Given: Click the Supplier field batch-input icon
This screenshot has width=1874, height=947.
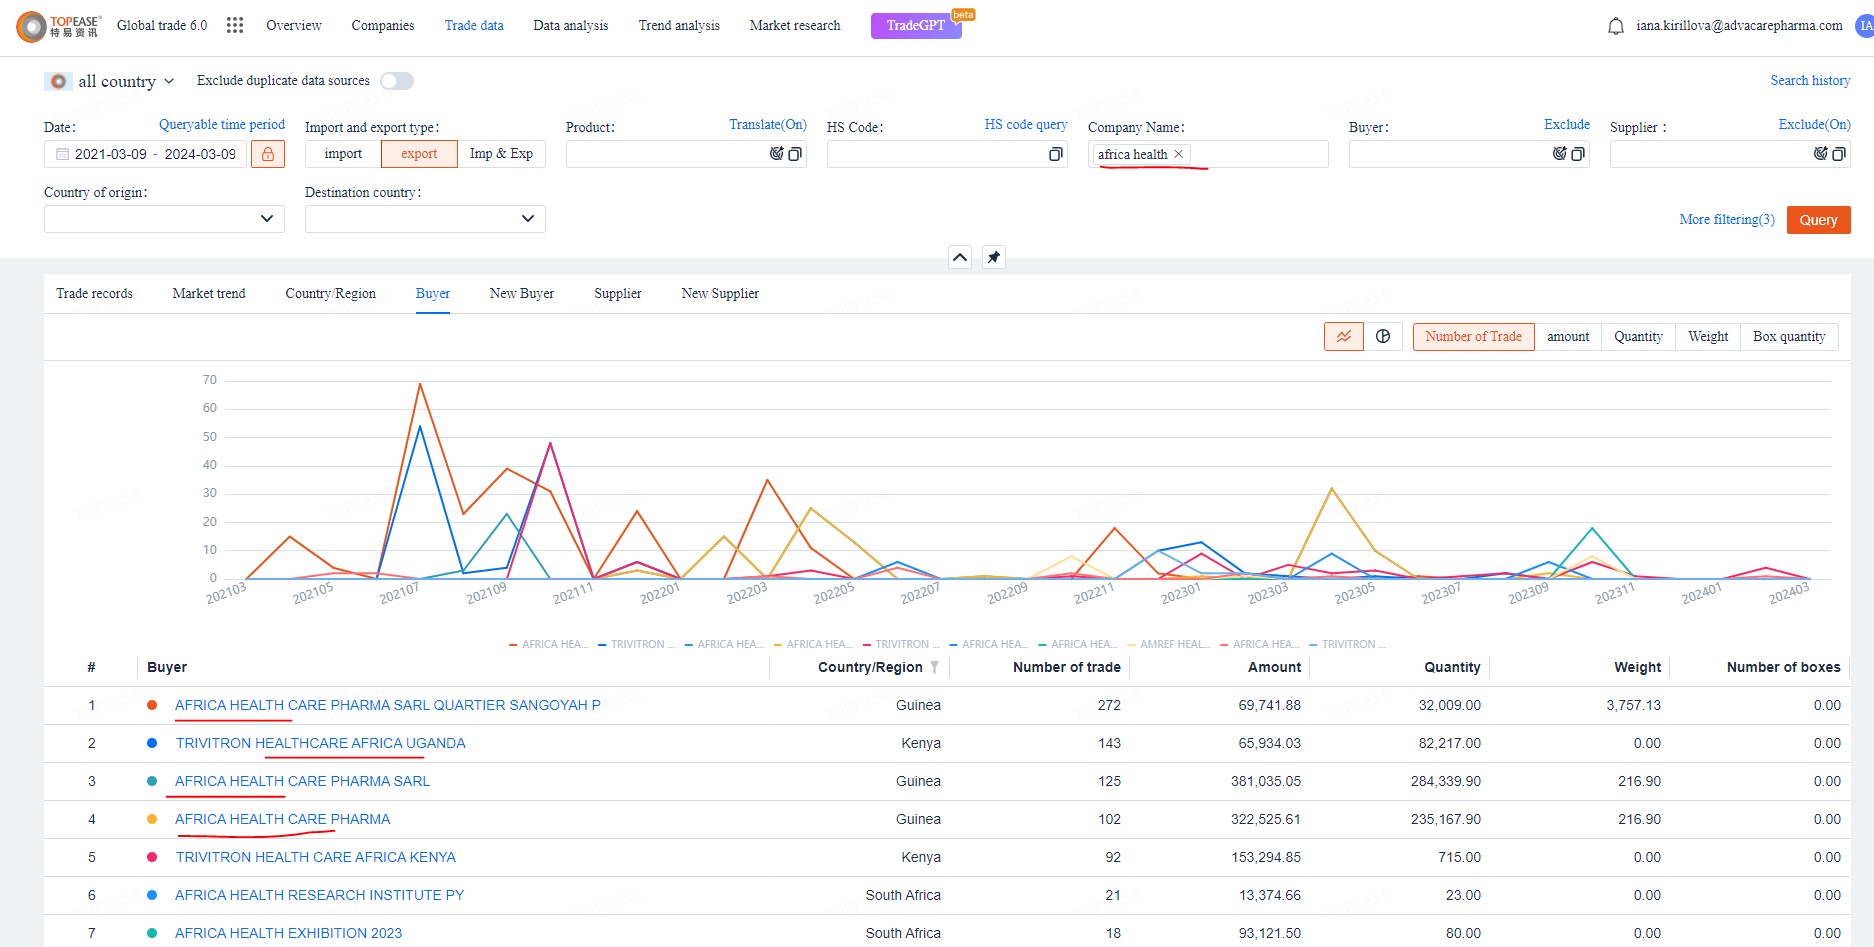Looking at the screenshot, I should [x=1838, y=154].
